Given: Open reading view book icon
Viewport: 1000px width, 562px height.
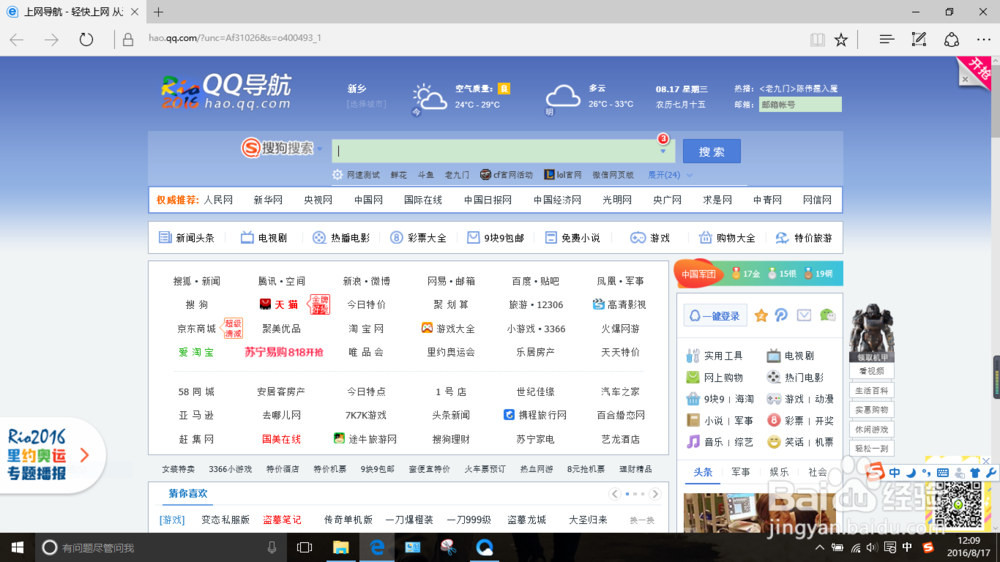Looking at the screenshot, I should pyautogui.click(x=817, y=40).
